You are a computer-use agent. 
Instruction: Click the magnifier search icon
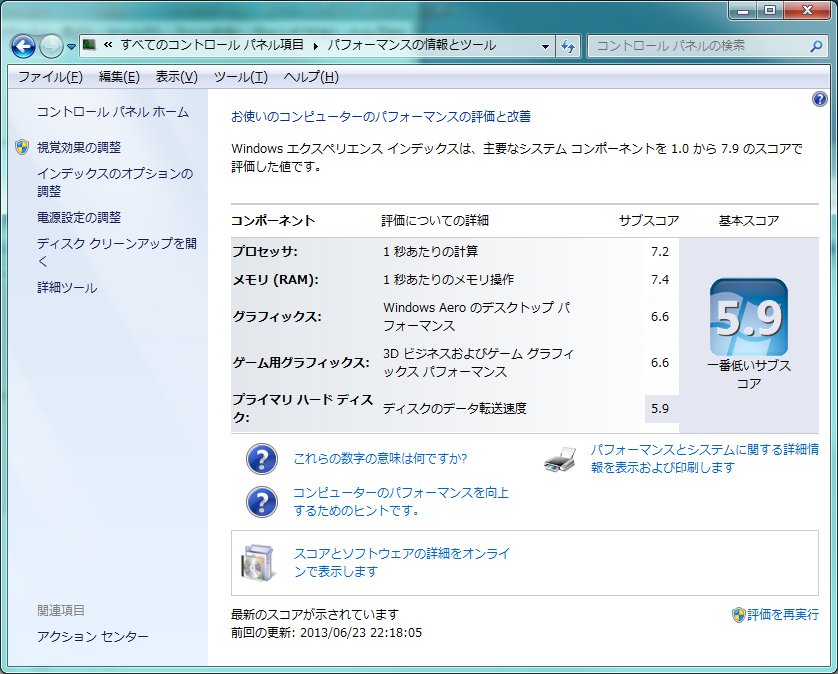point(816,47)
